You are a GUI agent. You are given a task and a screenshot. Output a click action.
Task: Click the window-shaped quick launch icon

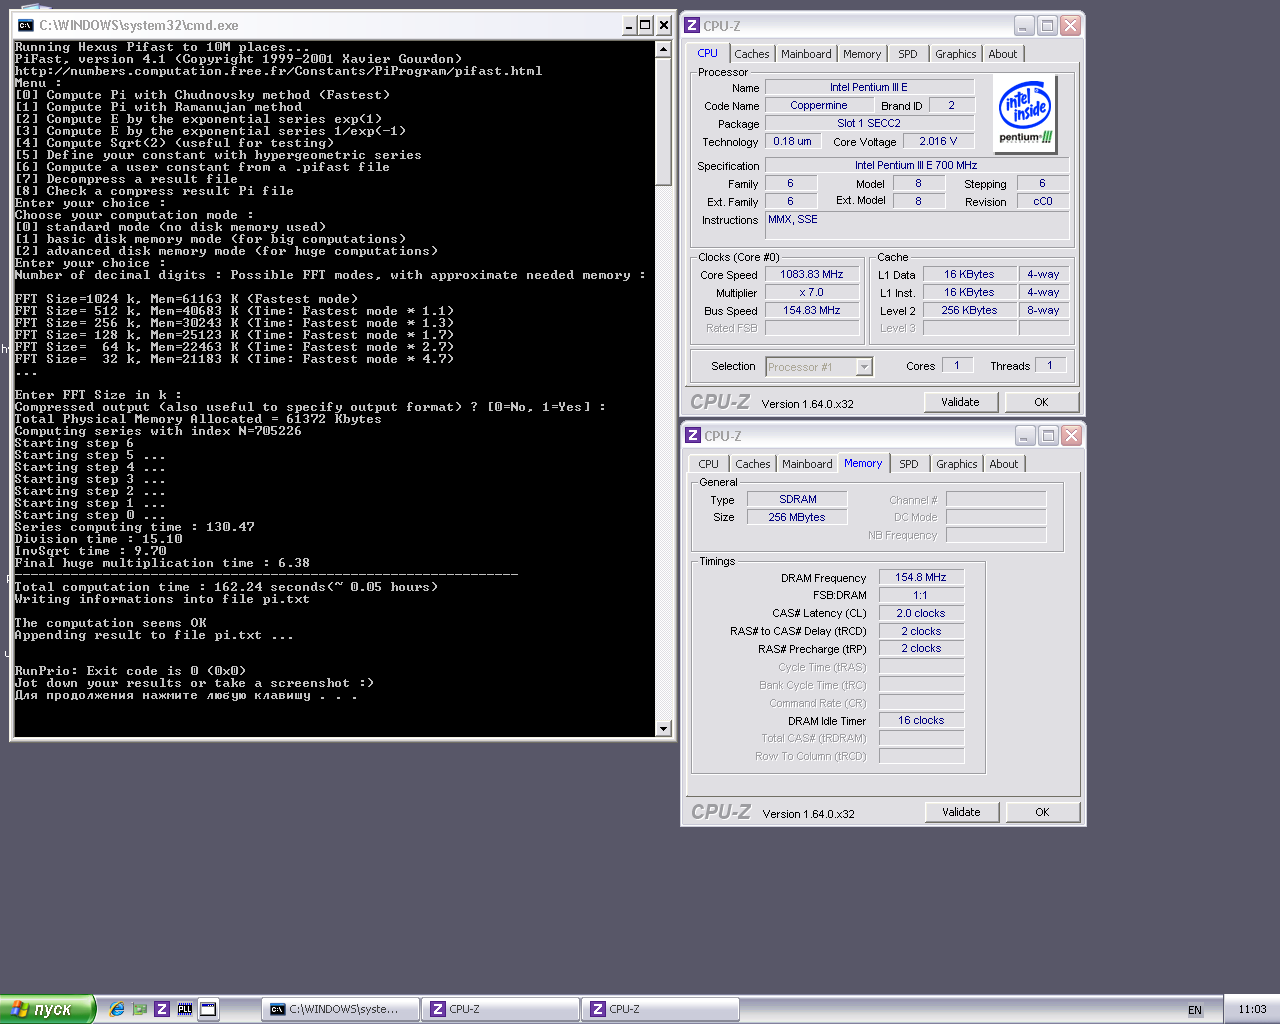coord(208,1009)
